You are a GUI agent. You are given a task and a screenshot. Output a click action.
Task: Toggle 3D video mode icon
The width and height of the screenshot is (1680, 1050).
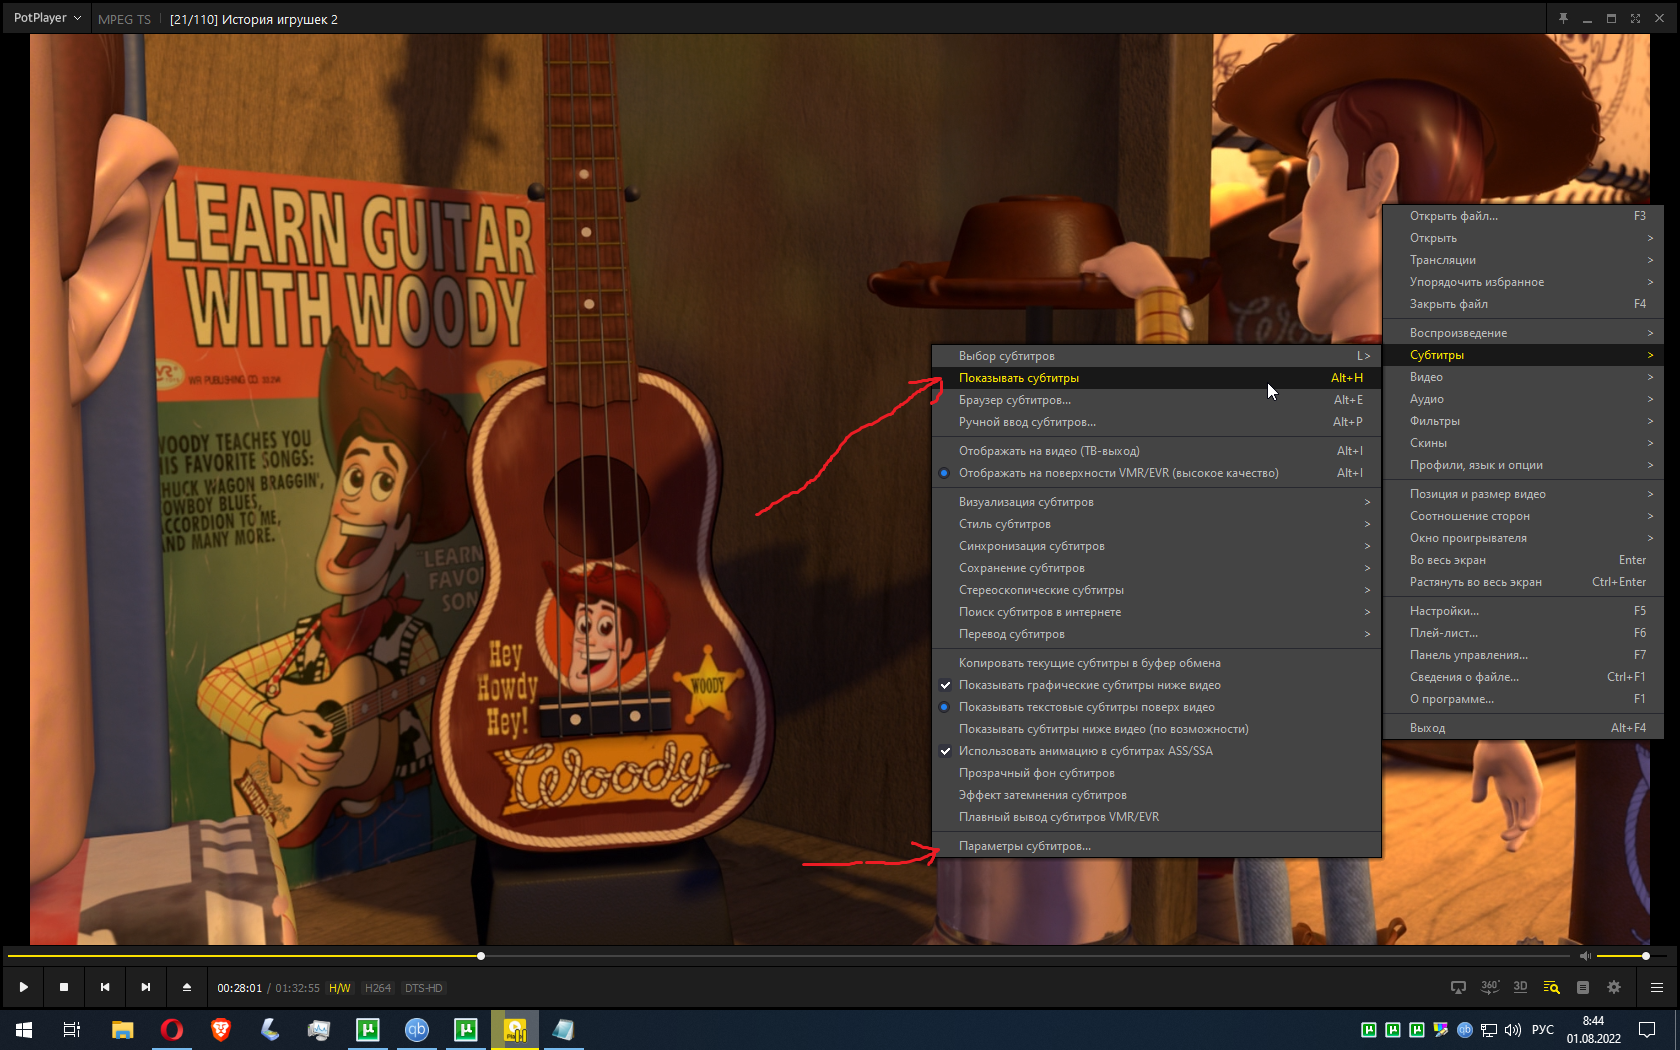pos(1520,987)
